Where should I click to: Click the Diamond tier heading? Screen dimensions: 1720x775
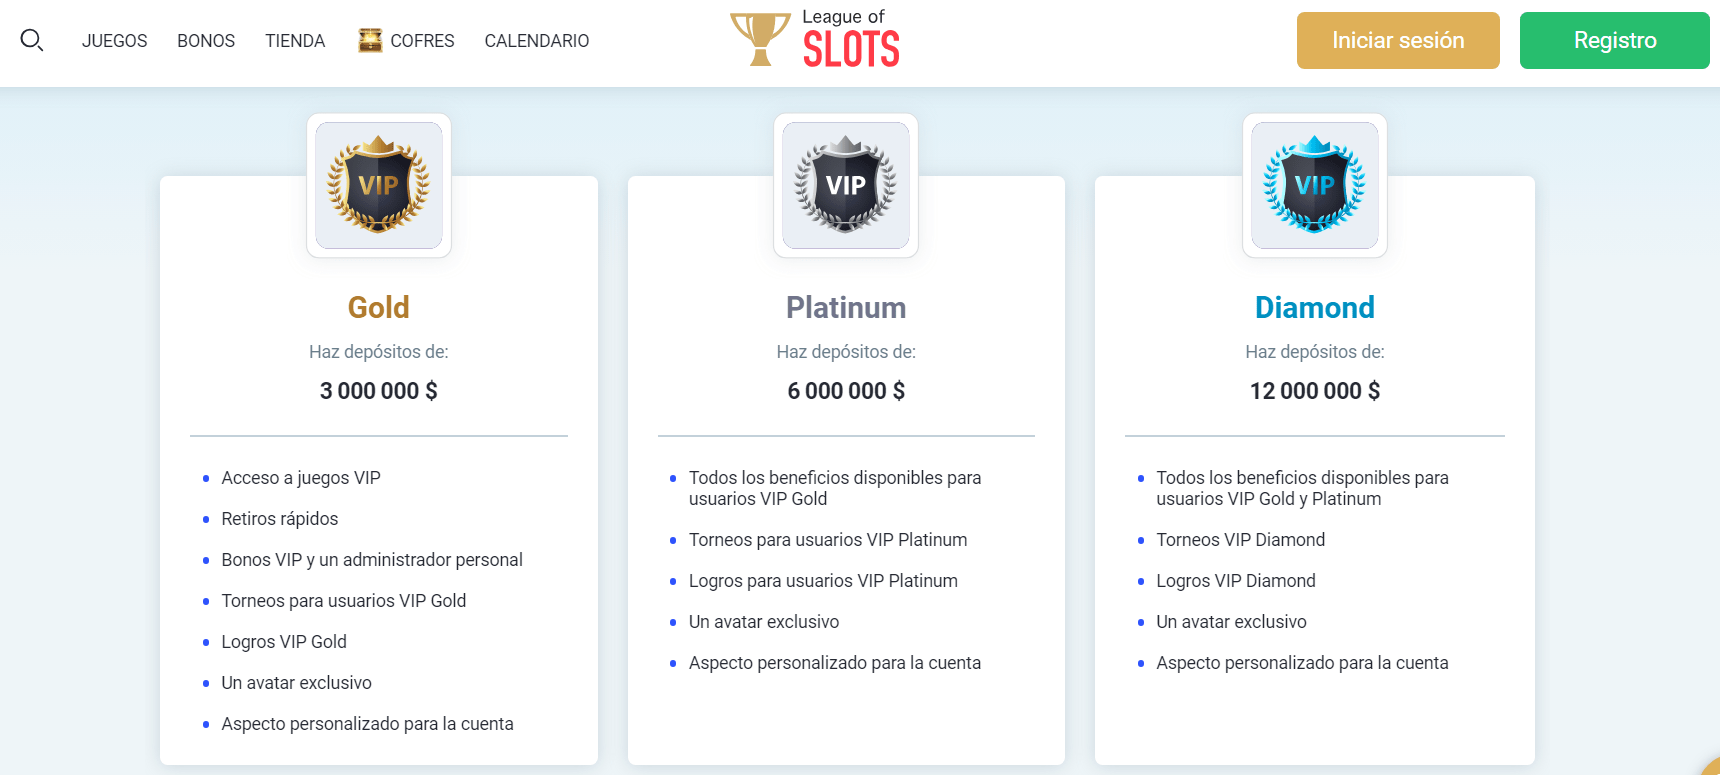[1314, 307]
